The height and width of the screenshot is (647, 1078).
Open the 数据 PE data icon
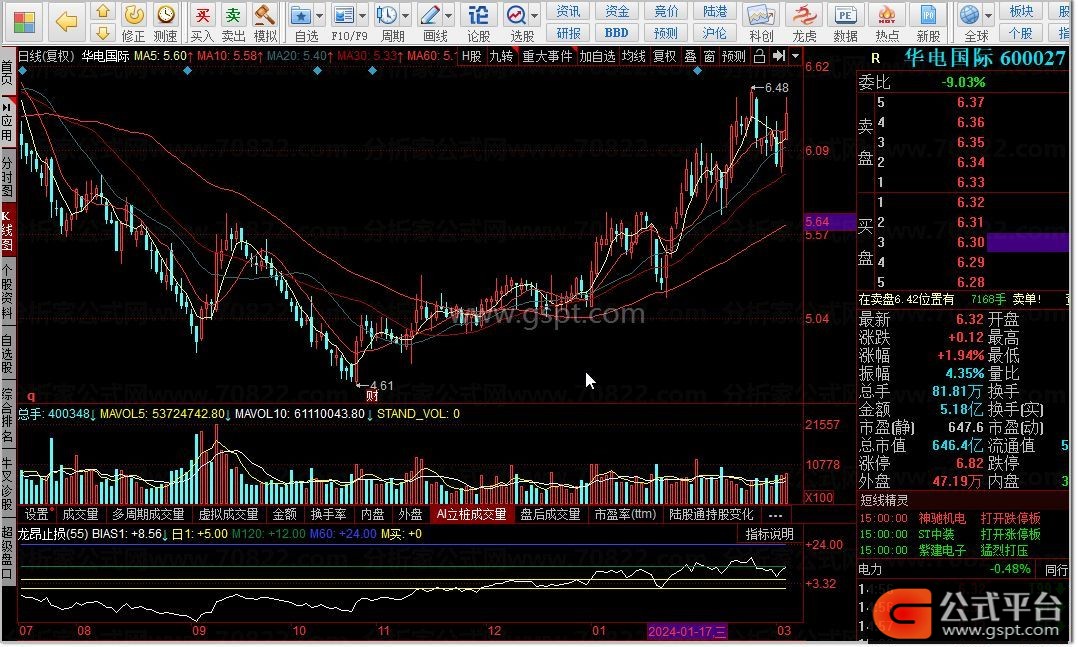845,22
